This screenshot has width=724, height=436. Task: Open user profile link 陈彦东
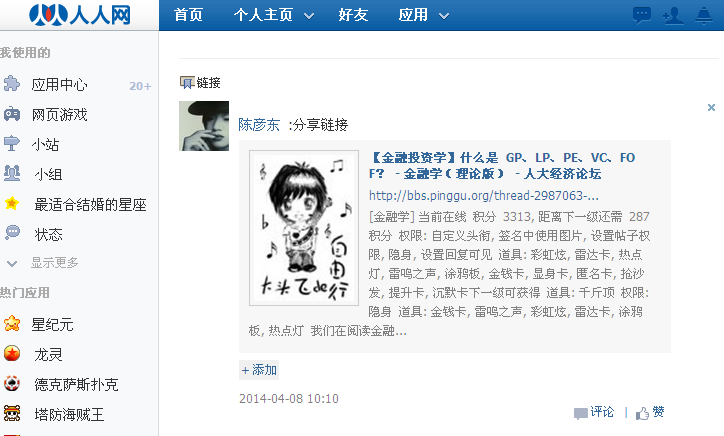coord(259,125)
